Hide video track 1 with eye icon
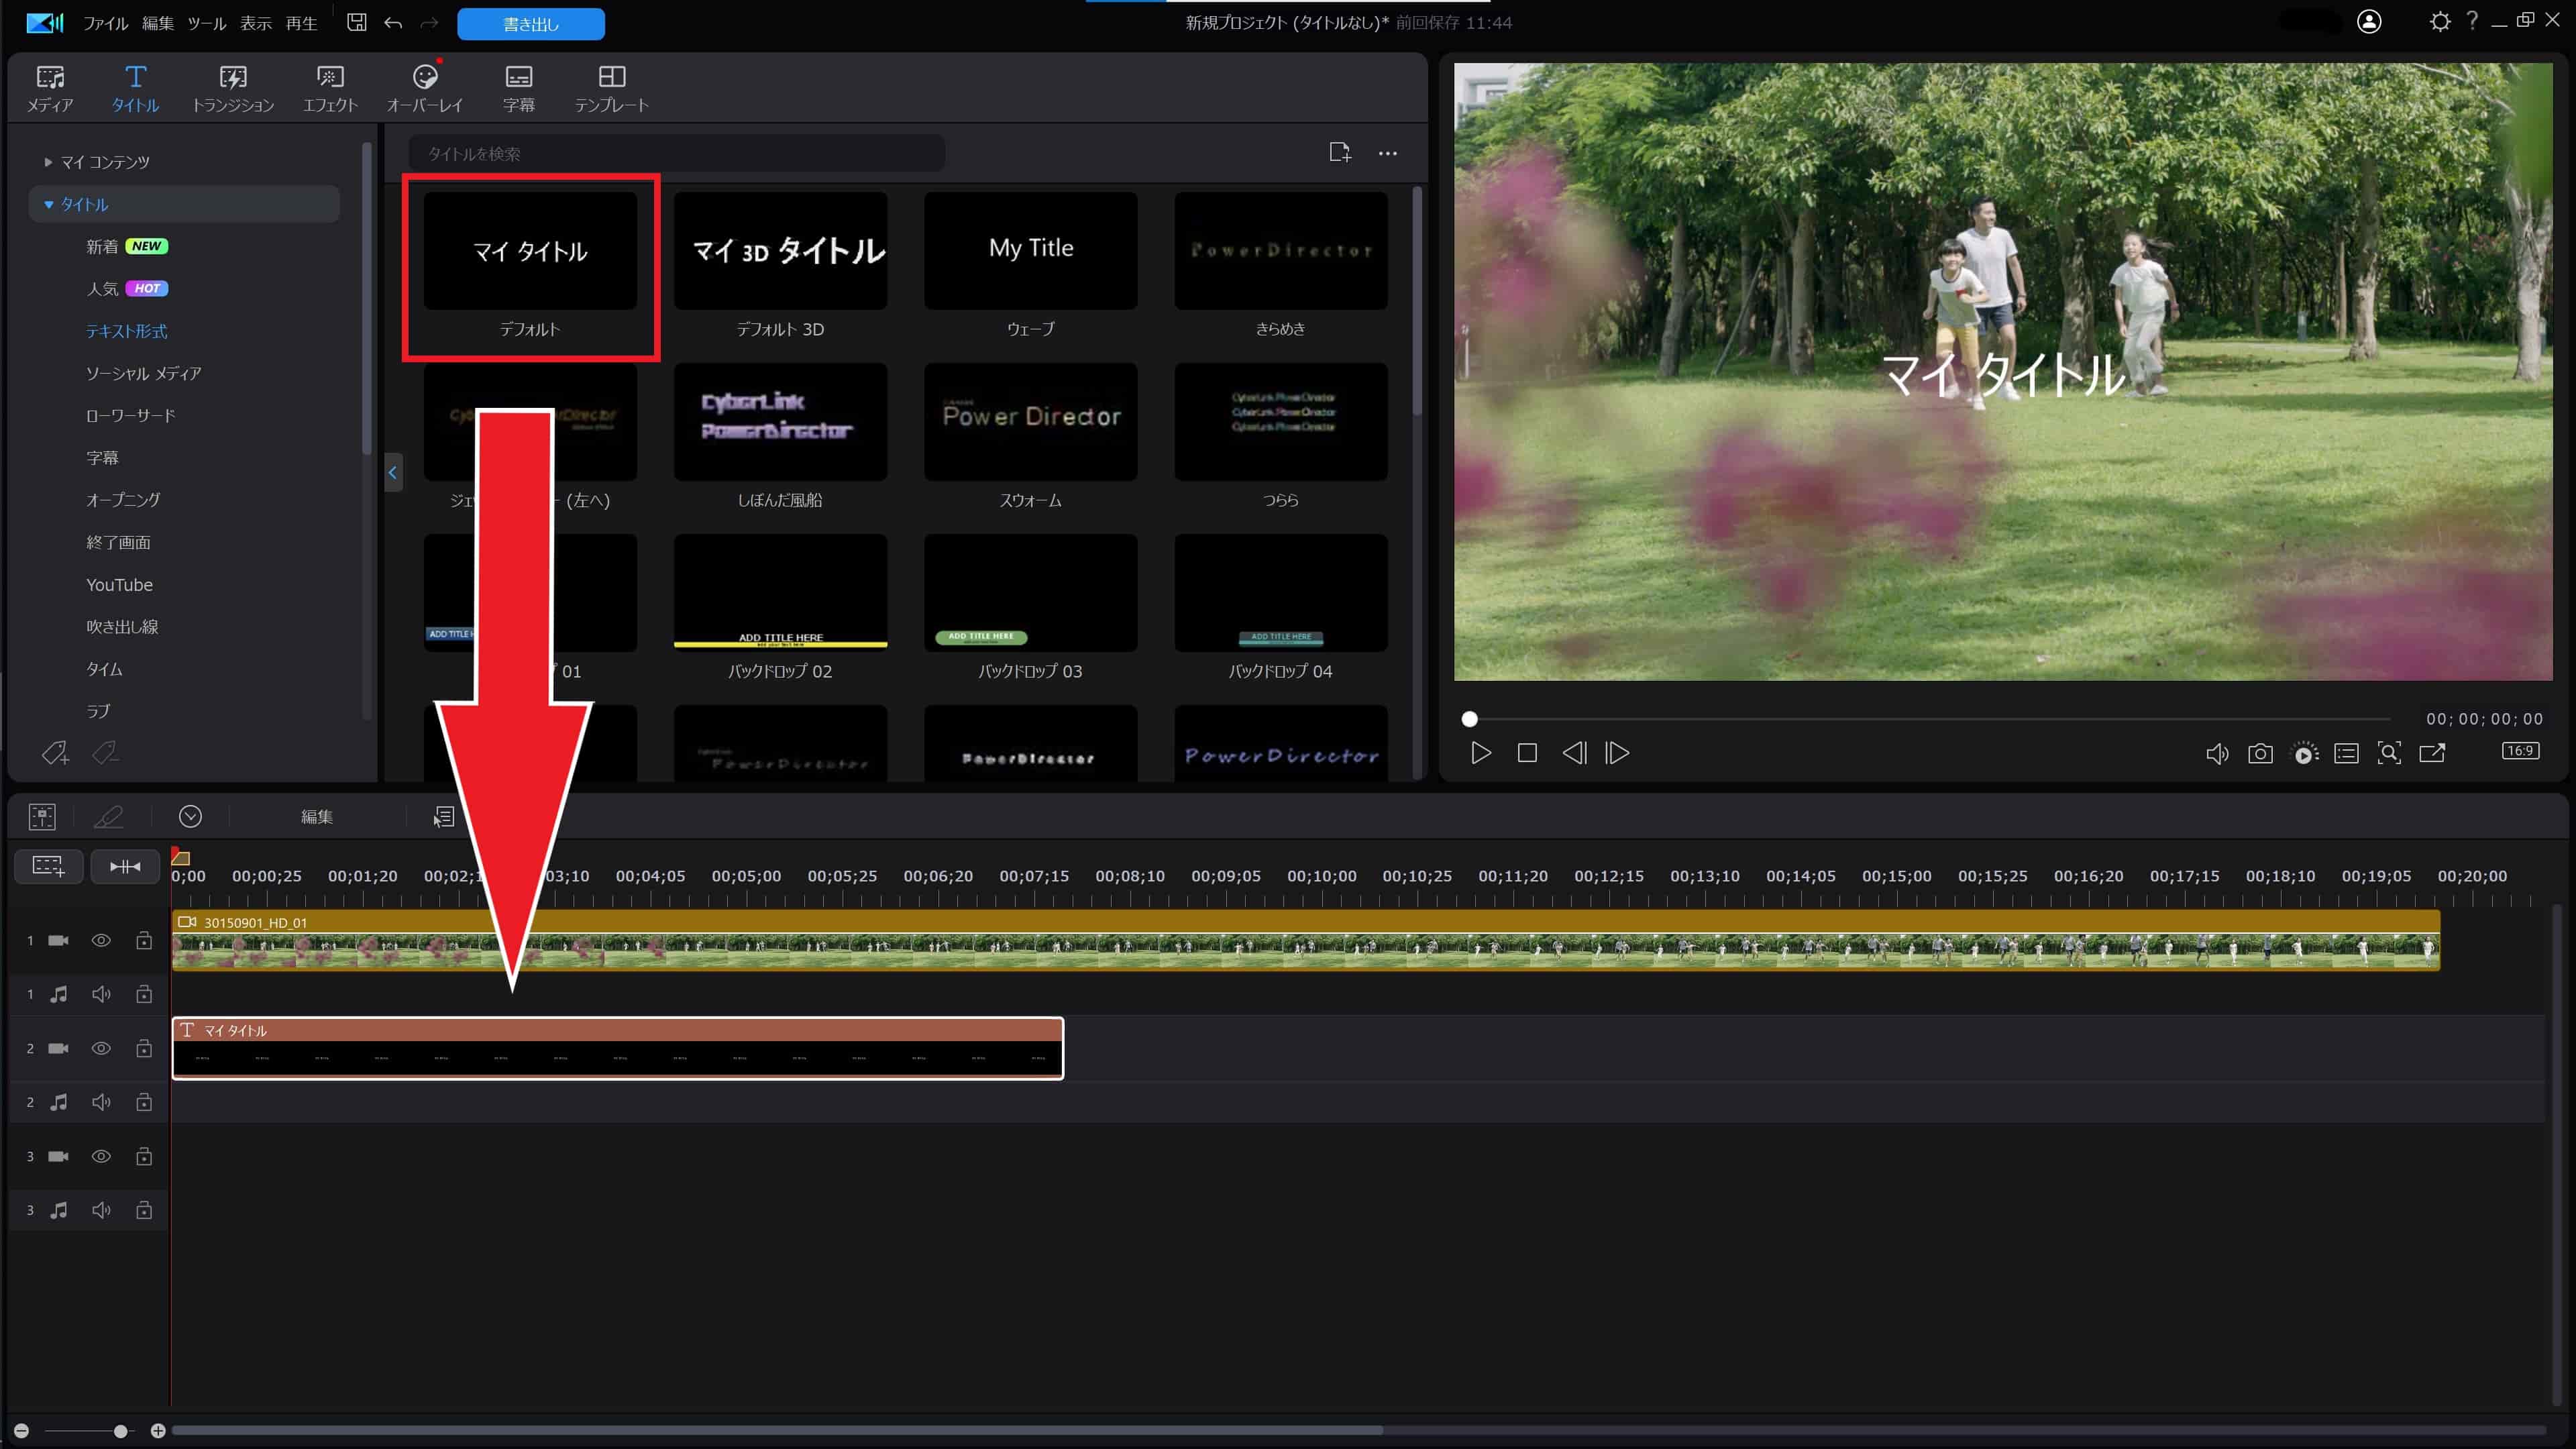Image resolution: width=2576 pixels, height=1449 pixels. 101,940
